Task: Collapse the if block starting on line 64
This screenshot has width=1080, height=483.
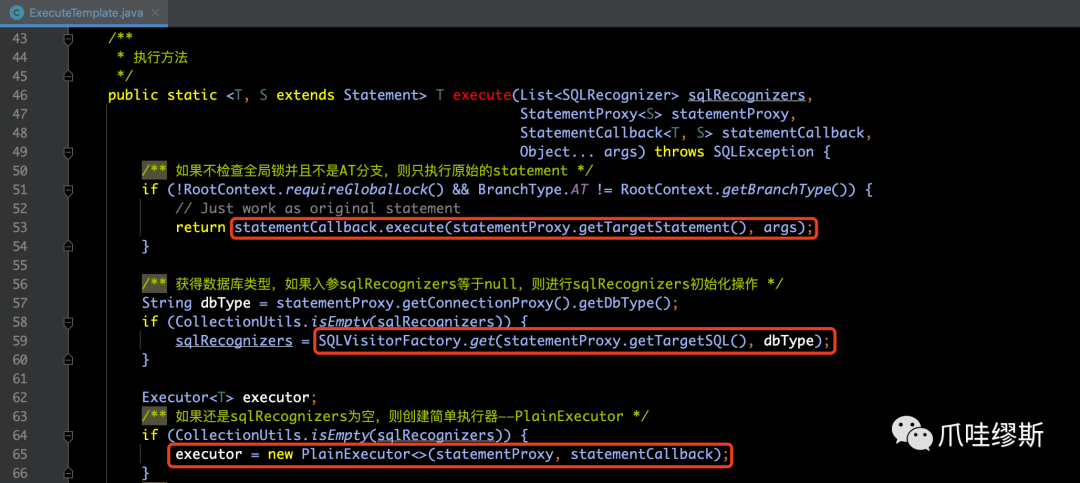Action: coord(68,435)
